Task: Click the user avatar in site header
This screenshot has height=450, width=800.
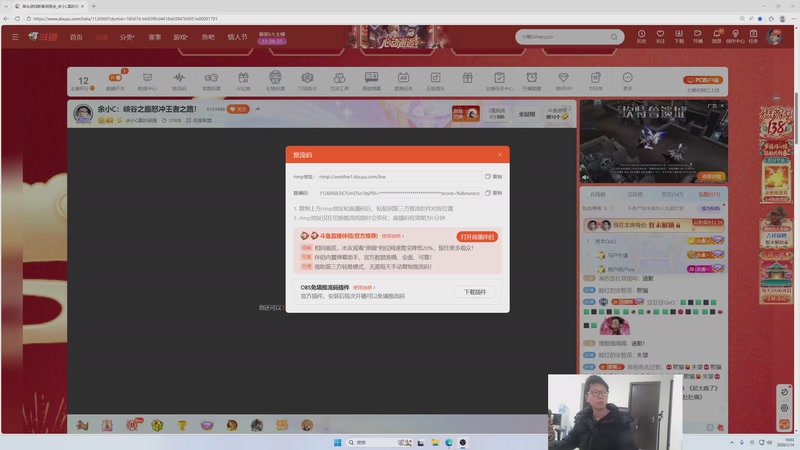Action: 774,37
